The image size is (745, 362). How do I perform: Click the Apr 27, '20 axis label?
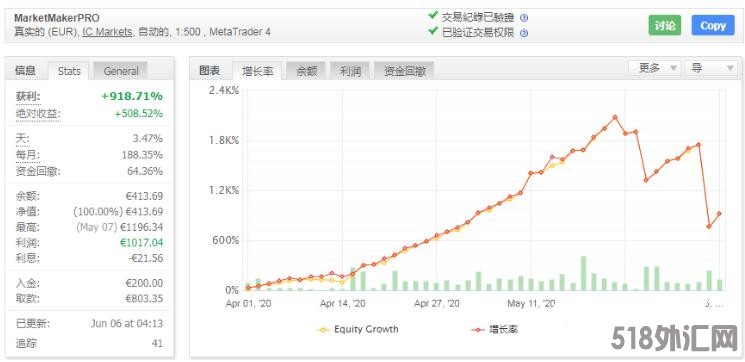437,304
